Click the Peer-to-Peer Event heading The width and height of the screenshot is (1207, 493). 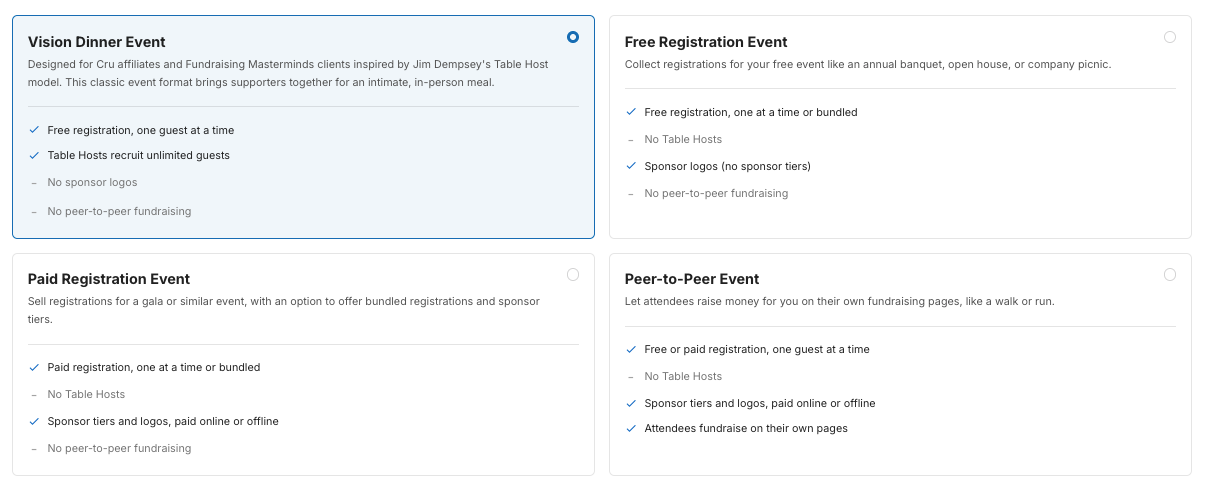point(692,279)
